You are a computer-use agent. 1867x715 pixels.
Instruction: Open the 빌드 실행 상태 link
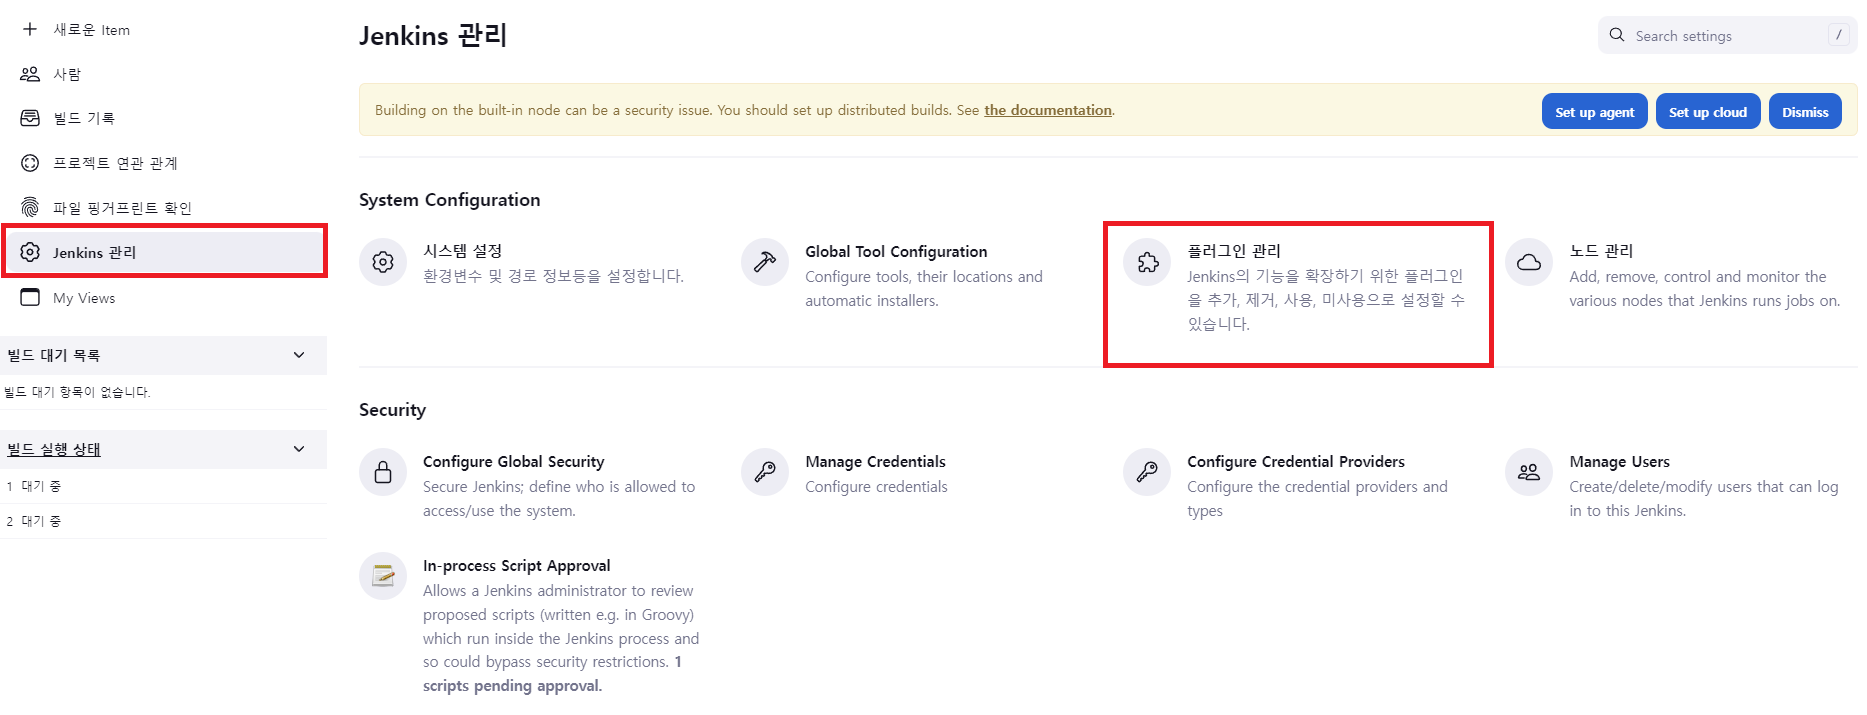click(54, 449)
